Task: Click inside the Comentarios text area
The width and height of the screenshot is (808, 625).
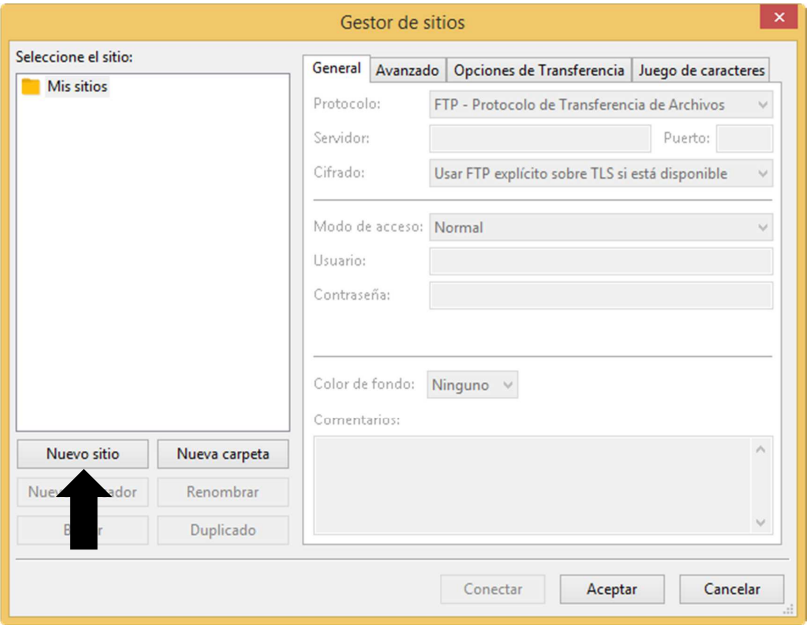Action: (x=530, y=485)
